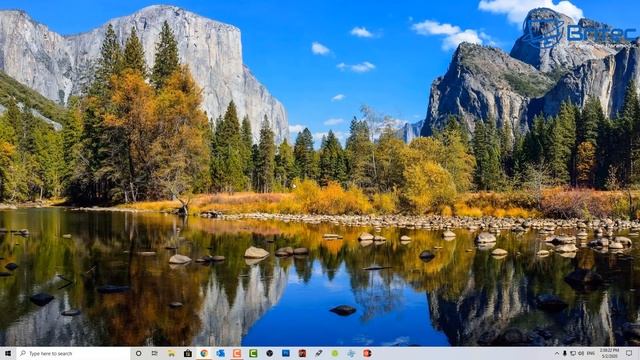Open the Action Center notifications icon

[x=629, y=353]
